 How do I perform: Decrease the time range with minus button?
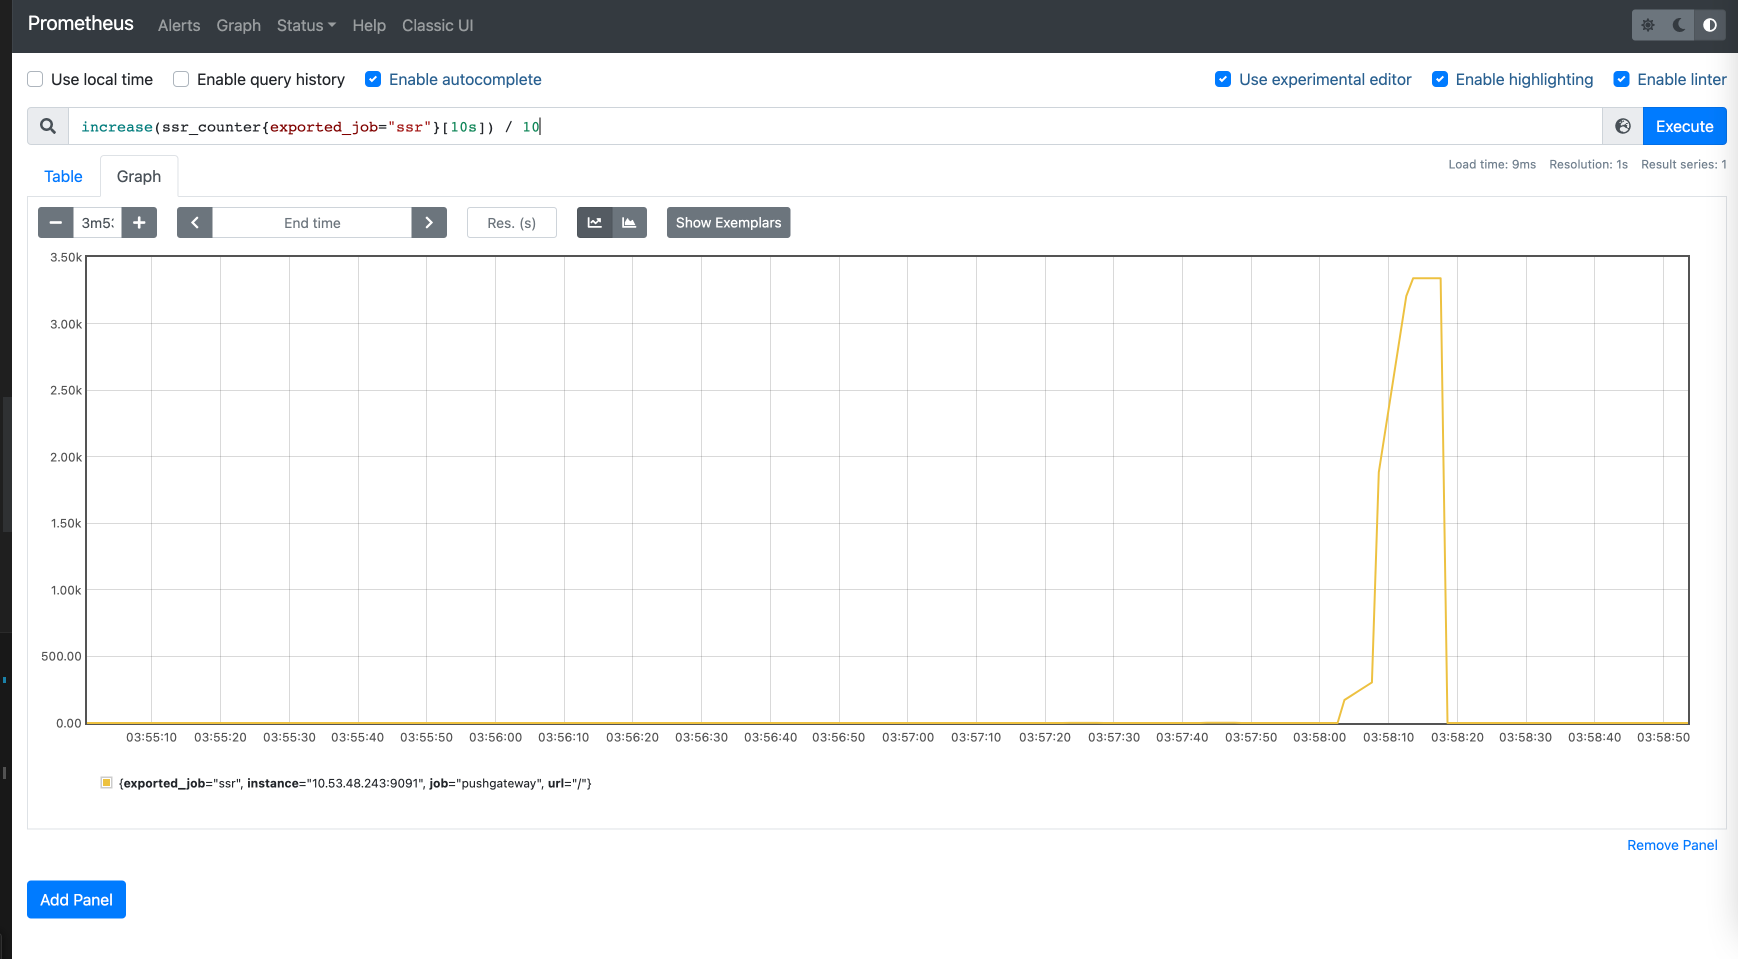coord(56,222)
